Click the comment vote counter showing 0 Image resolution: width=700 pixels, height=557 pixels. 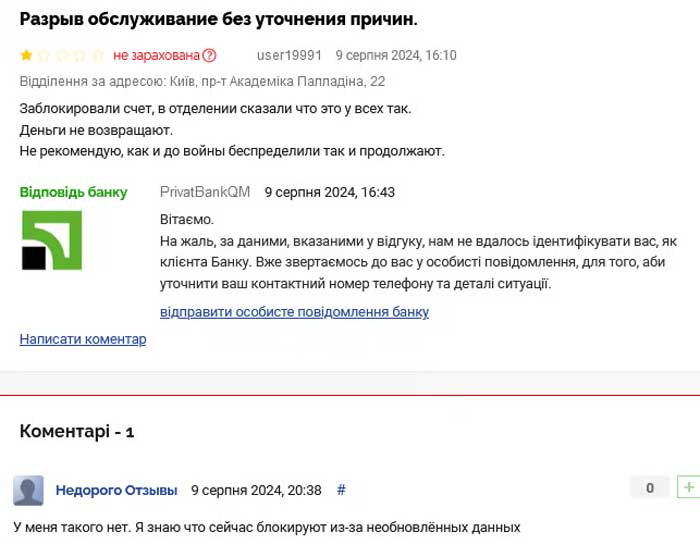(x=650, y=487)
